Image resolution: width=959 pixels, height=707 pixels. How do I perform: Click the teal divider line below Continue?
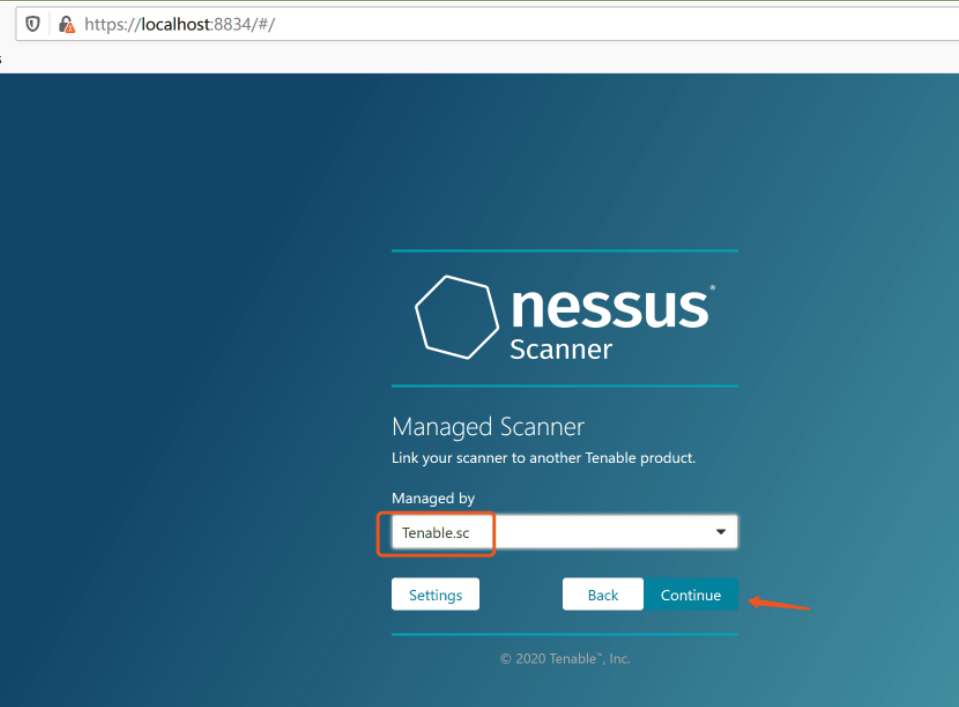[x=565, y=633]
